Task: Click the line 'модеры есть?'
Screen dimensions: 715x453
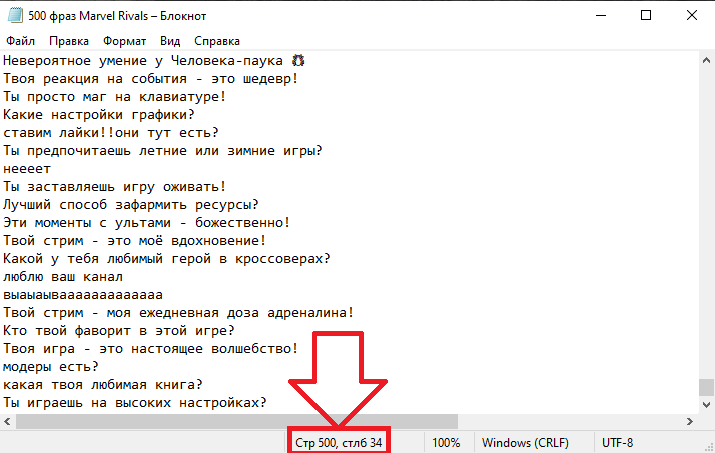Action: click(x=51, y=367)
